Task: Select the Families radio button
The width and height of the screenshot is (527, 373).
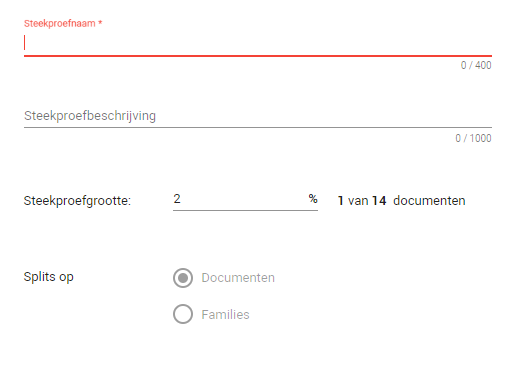Action: (183, 314)
